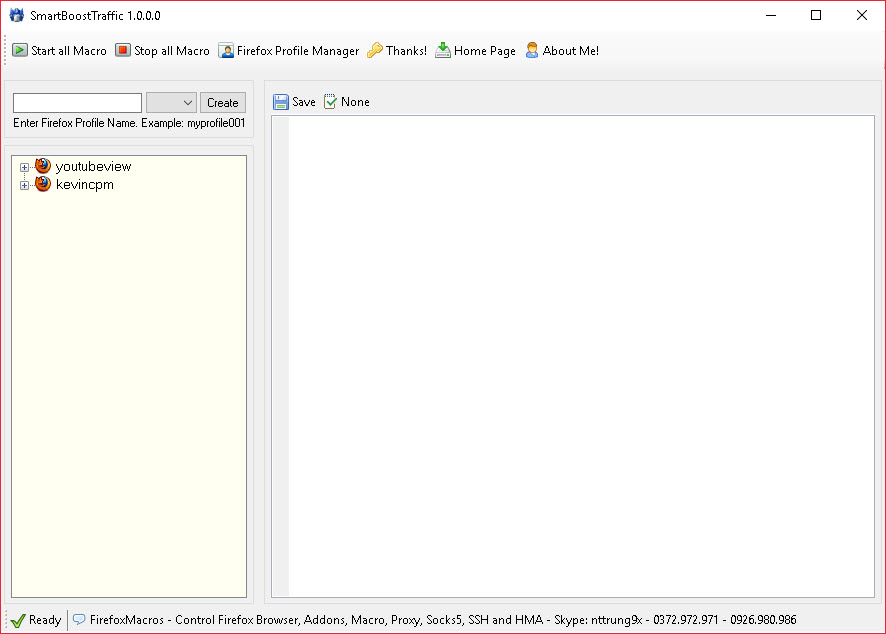Click the green Start all Macro icon
Viewport: 886px width, 634px height.
20,50
